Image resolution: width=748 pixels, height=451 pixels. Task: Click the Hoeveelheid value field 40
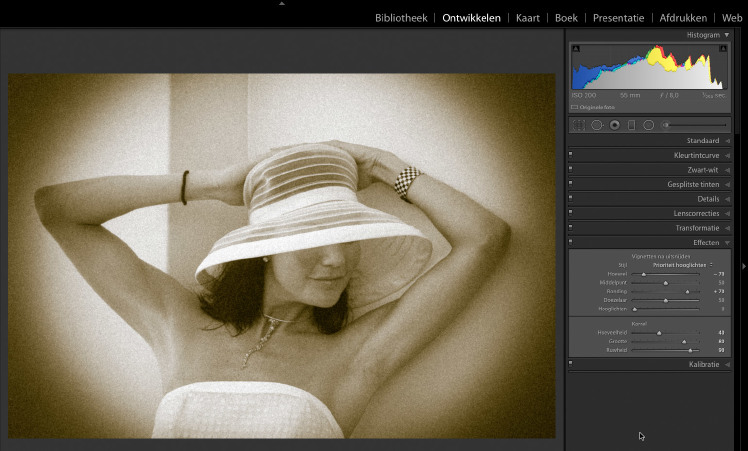tap(721, 333)
